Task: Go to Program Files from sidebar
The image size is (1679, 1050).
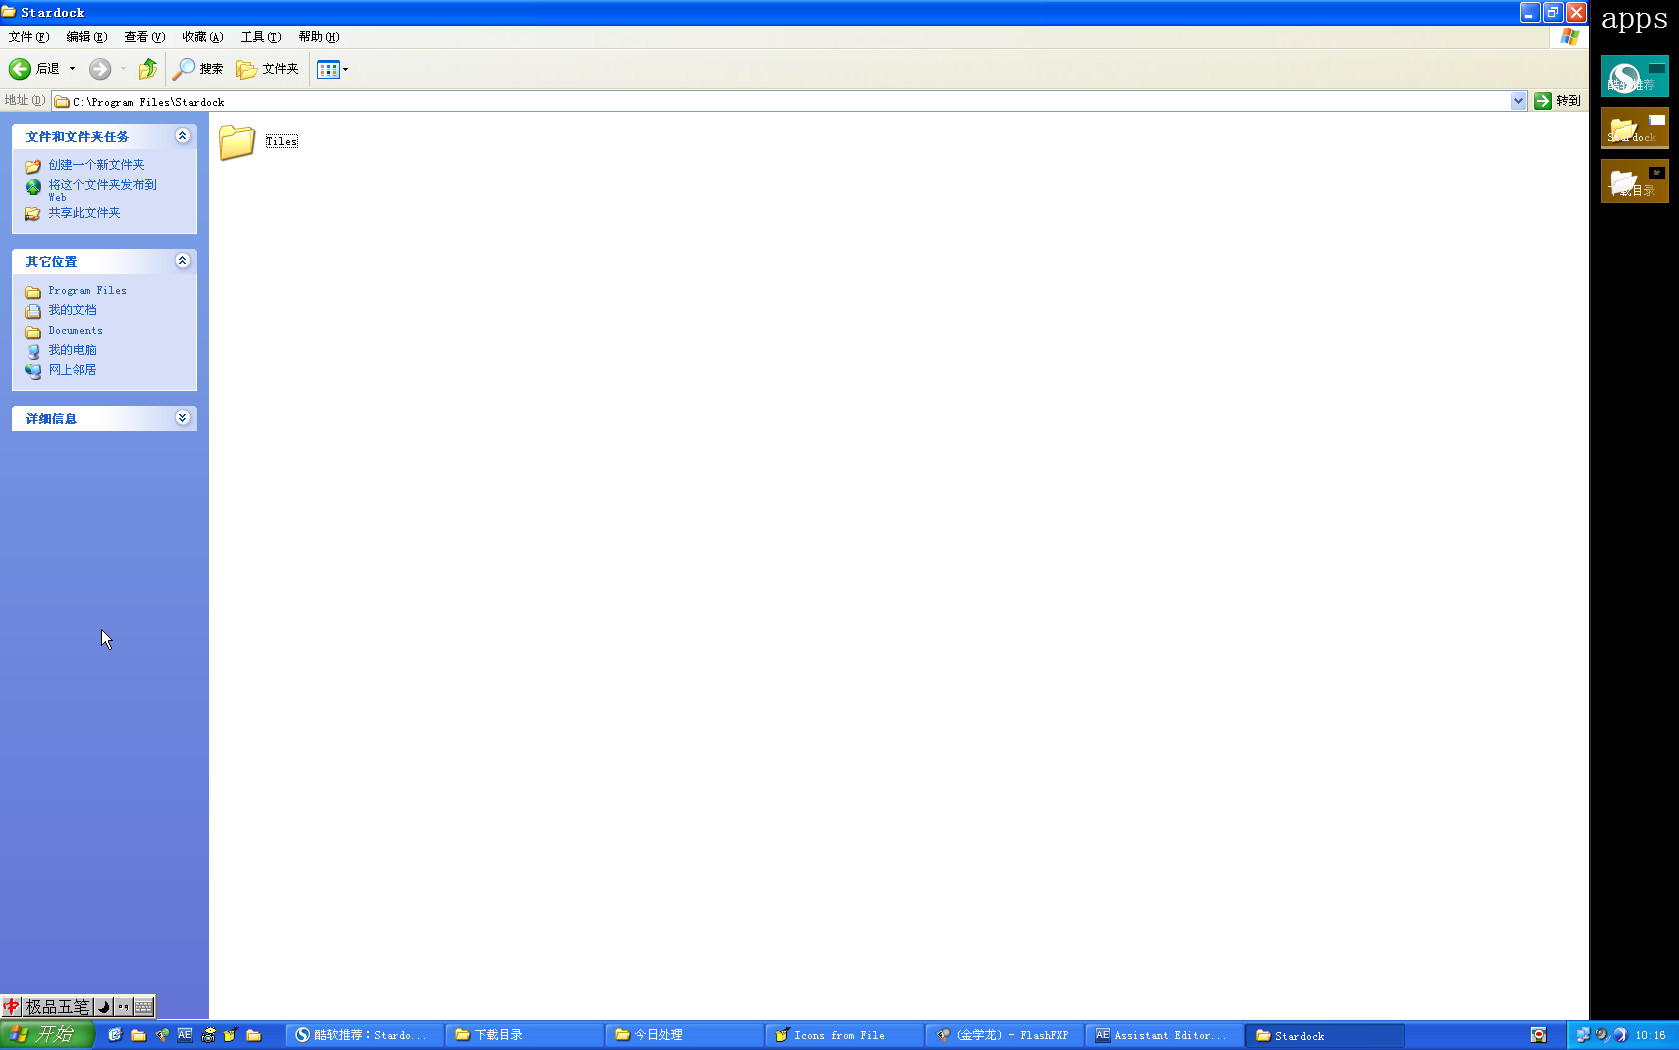Action: point(88,291)
